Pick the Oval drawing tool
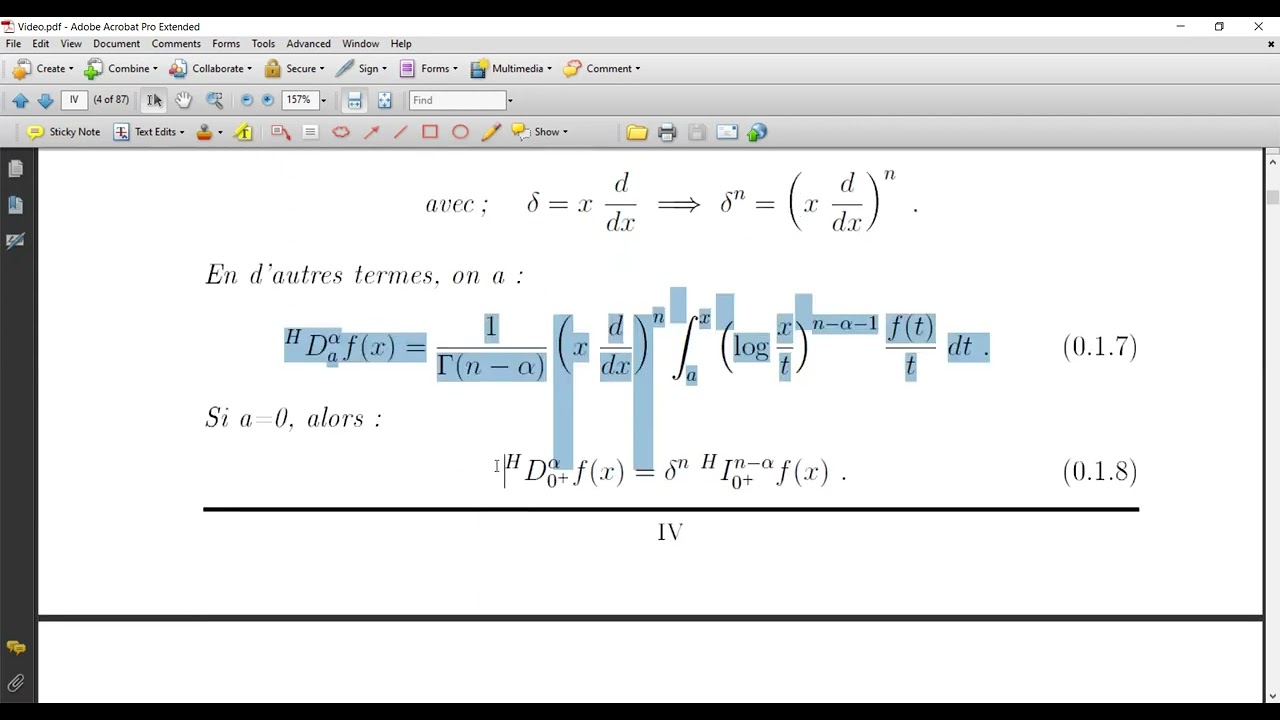1280x720 pixels. [460, 132]
